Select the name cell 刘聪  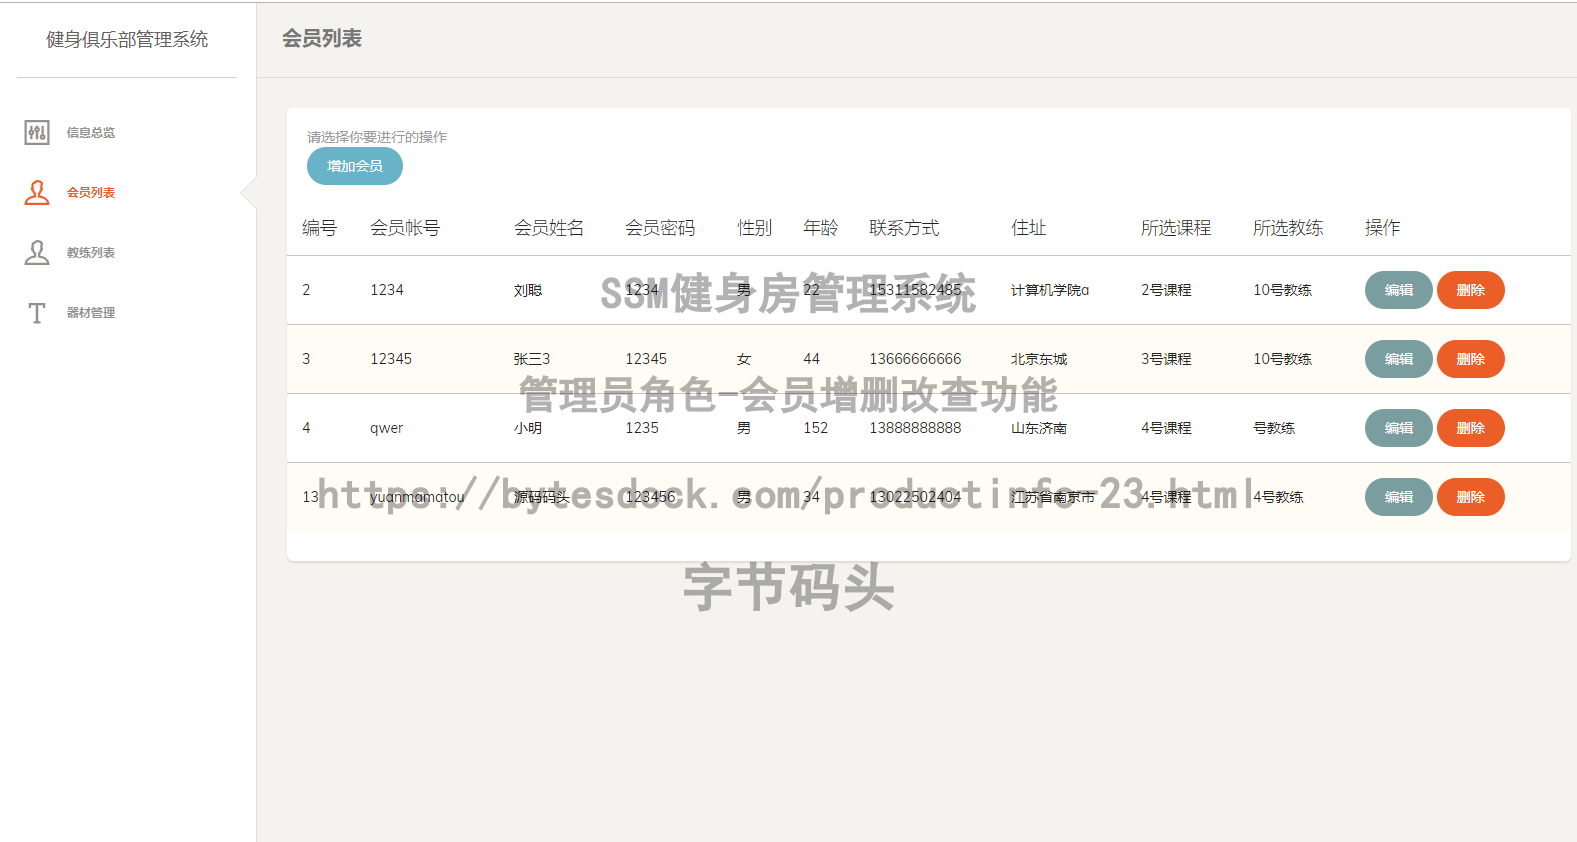[528, 290]
